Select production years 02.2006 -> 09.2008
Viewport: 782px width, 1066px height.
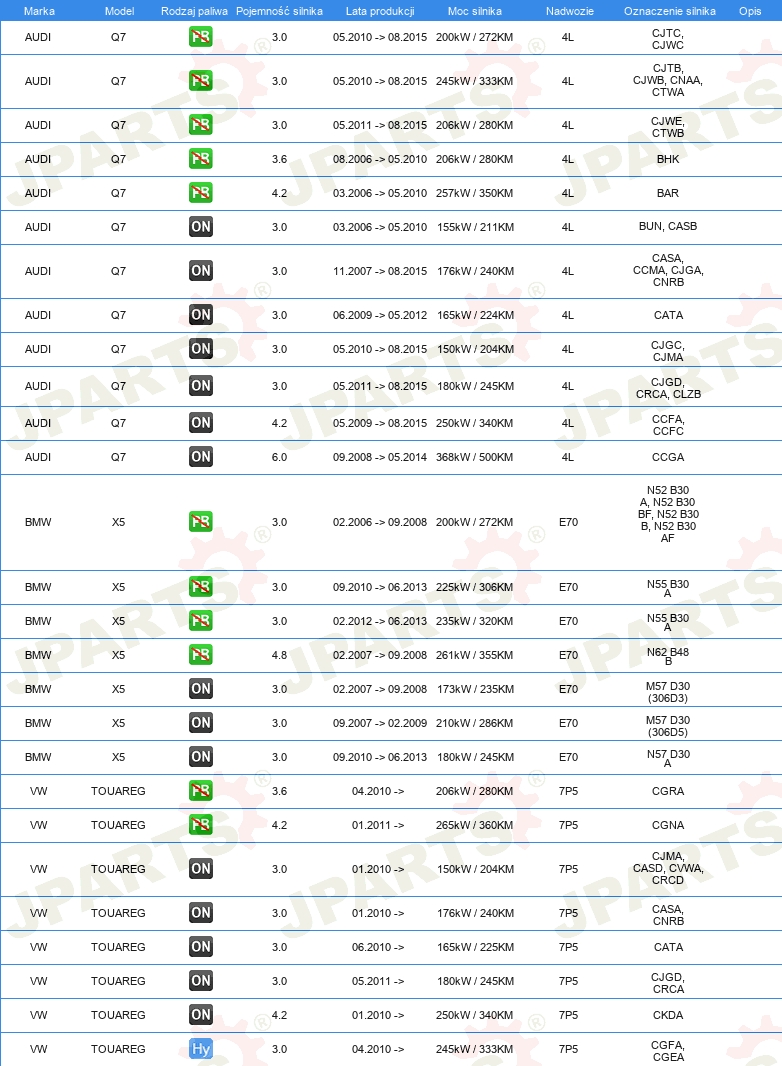(380, 522)
